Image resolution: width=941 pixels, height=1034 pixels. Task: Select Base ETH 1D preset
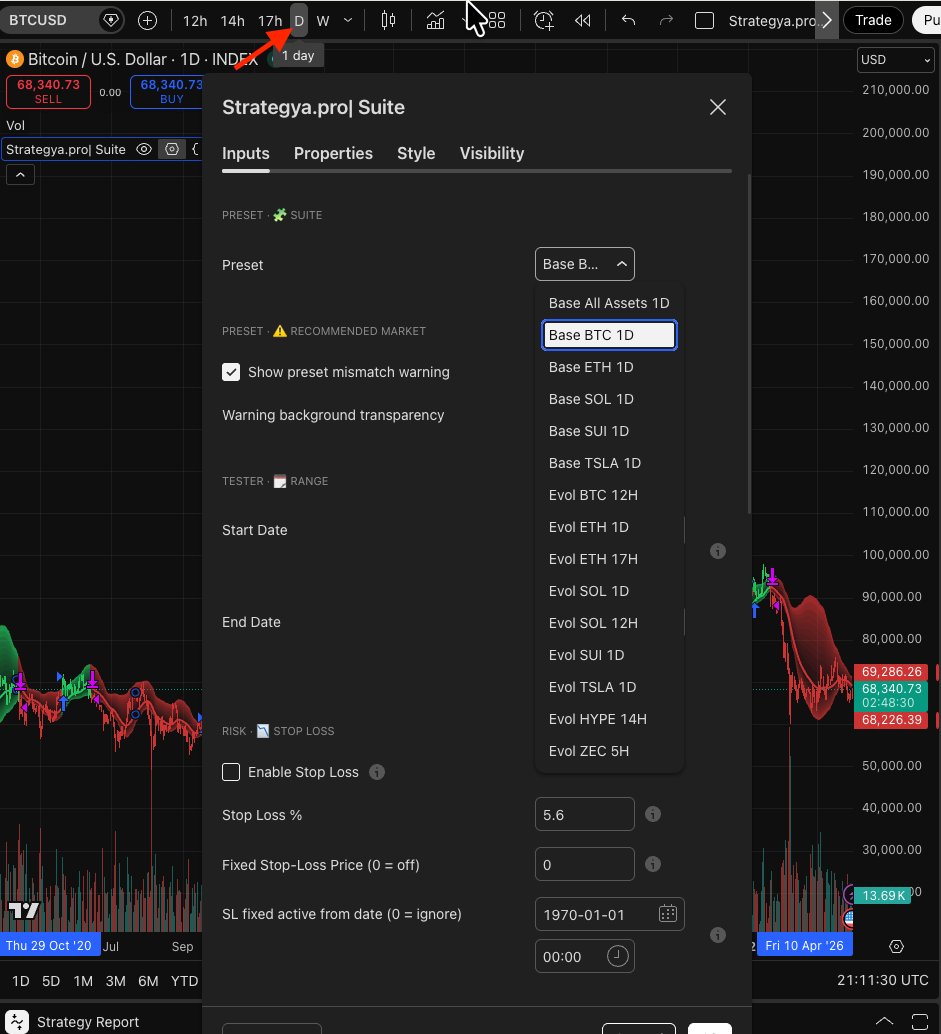[609, 367]
